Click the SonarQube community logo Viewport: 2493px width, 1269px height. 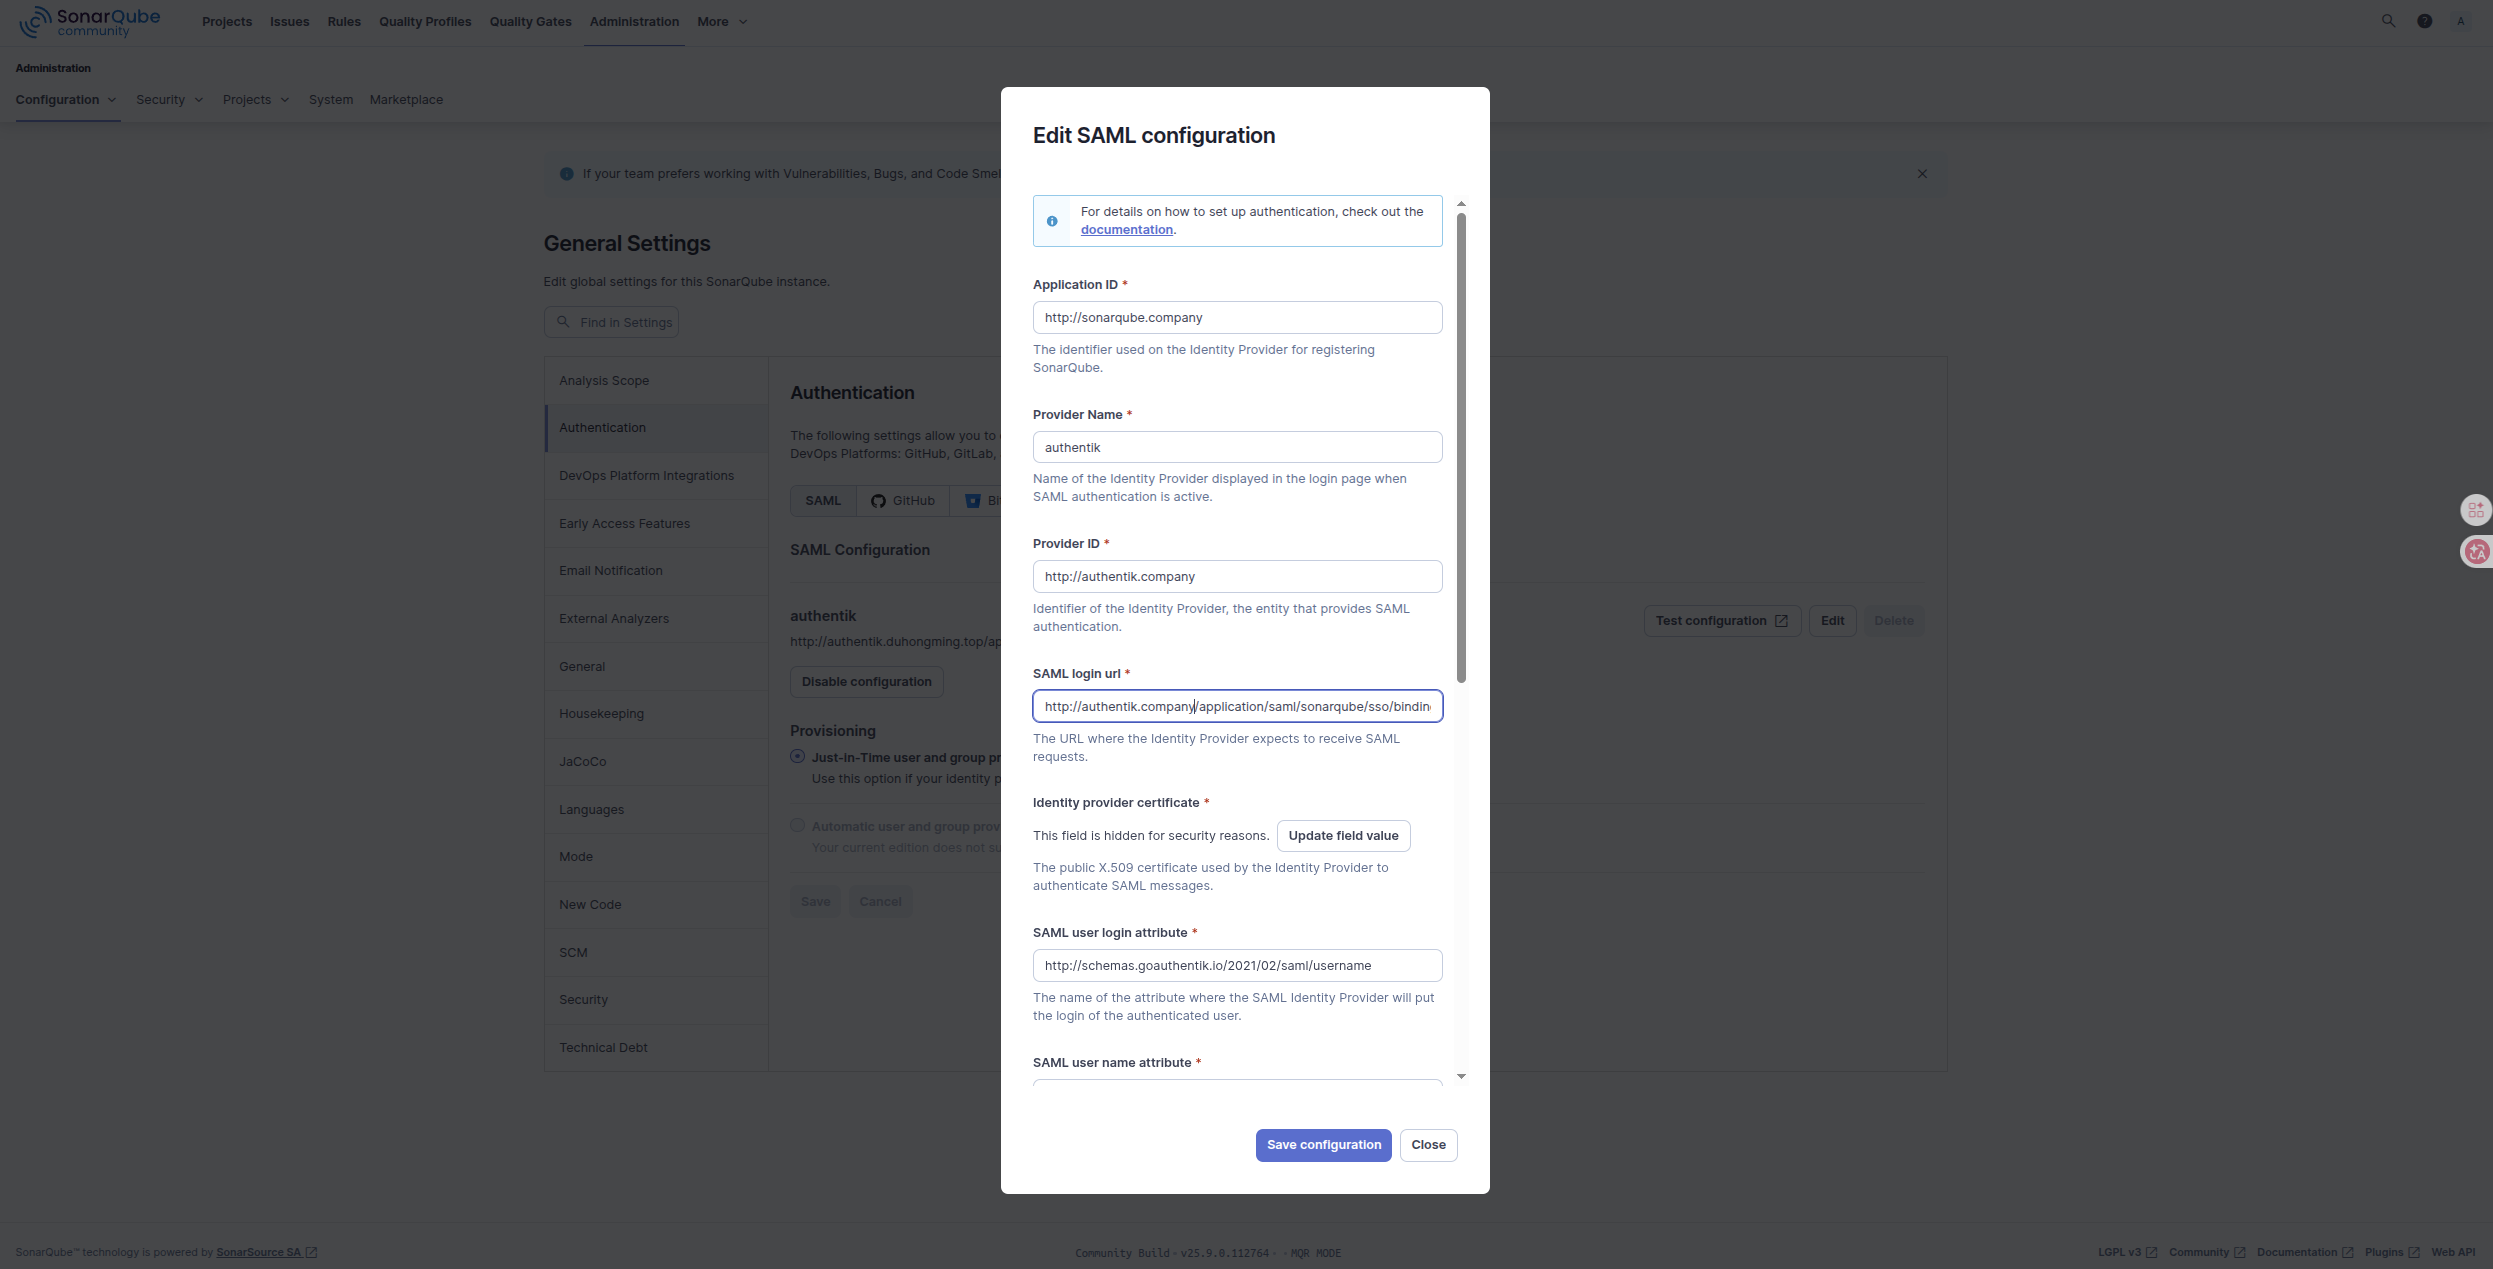tap(89, 22)
